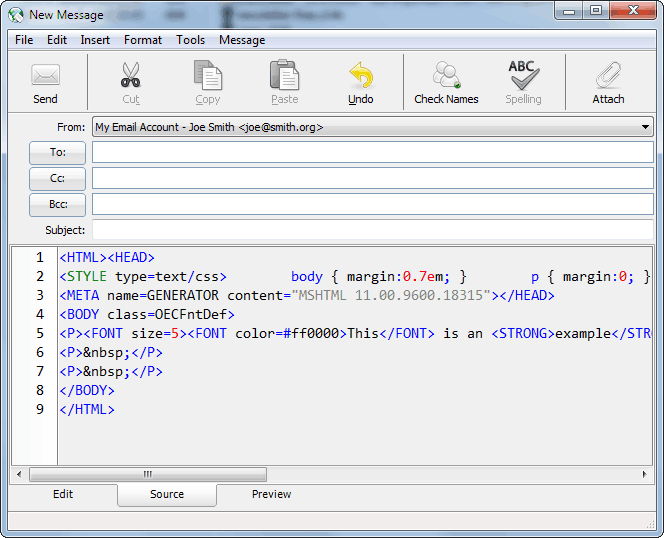Click the STYLE type=text/css code line
The image size is (664, 538).
[355, 277]
